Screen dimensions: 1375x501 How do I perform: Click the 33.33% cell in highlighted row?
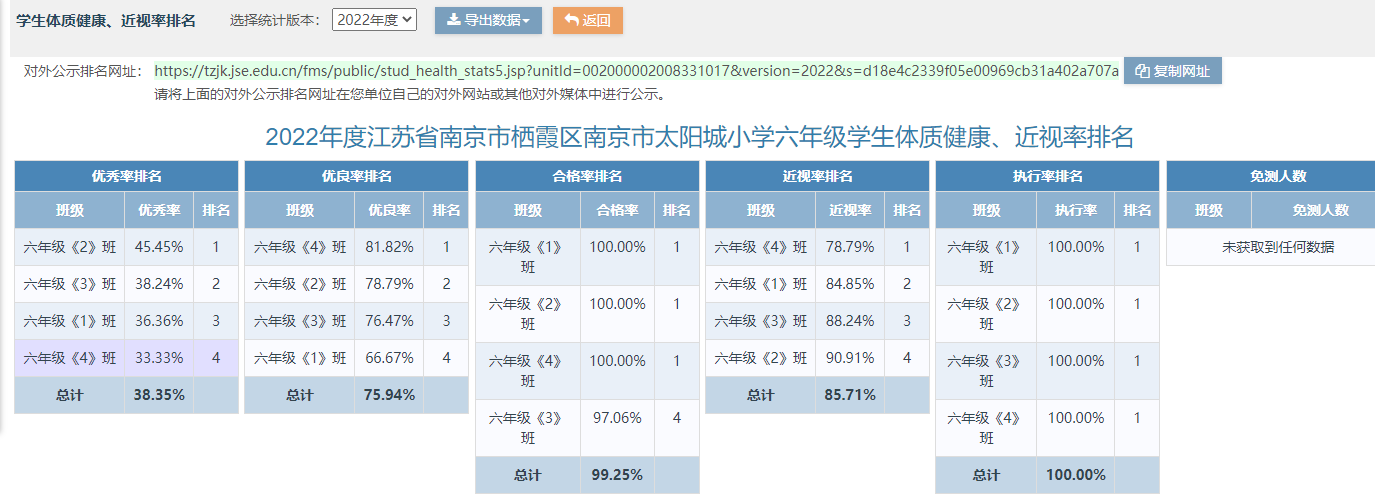pos(159,358)
